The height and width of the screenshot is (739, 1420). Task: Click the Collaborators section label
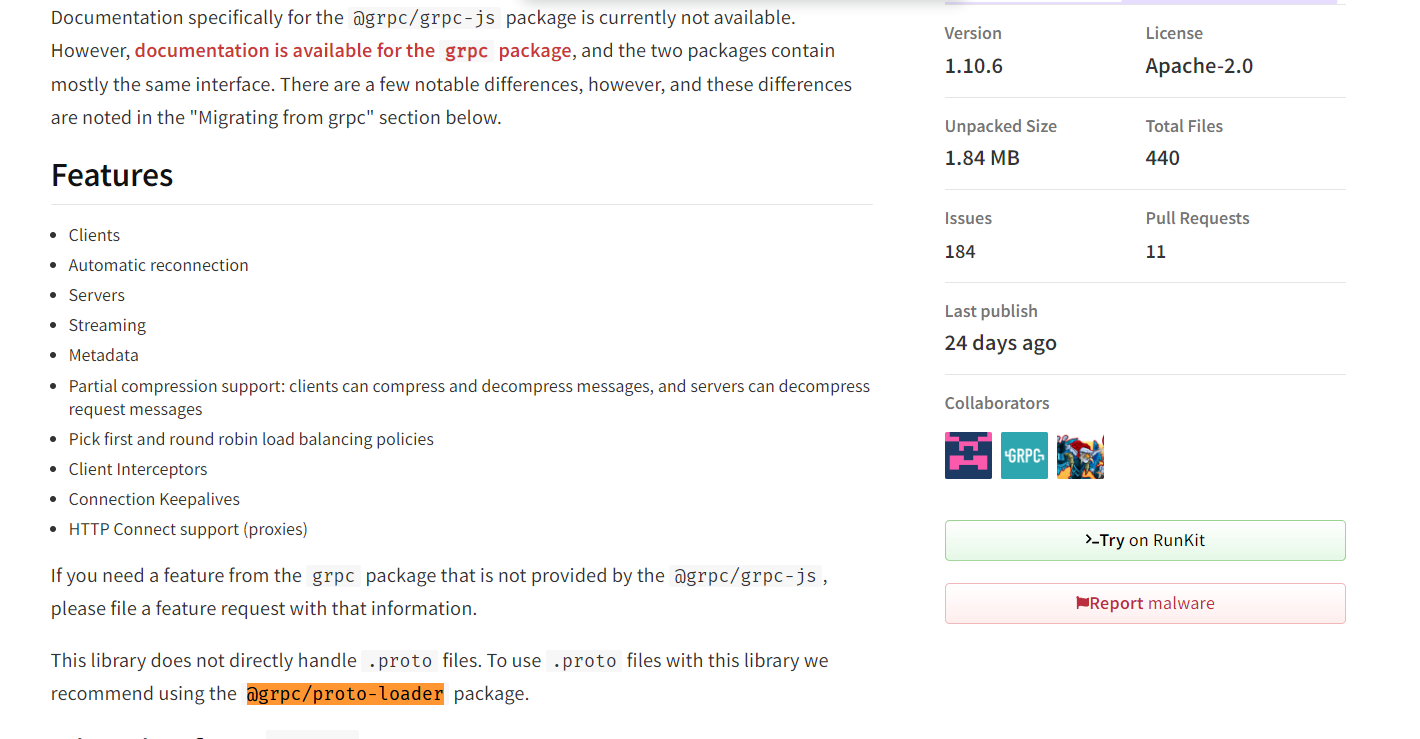click(997, 403)
